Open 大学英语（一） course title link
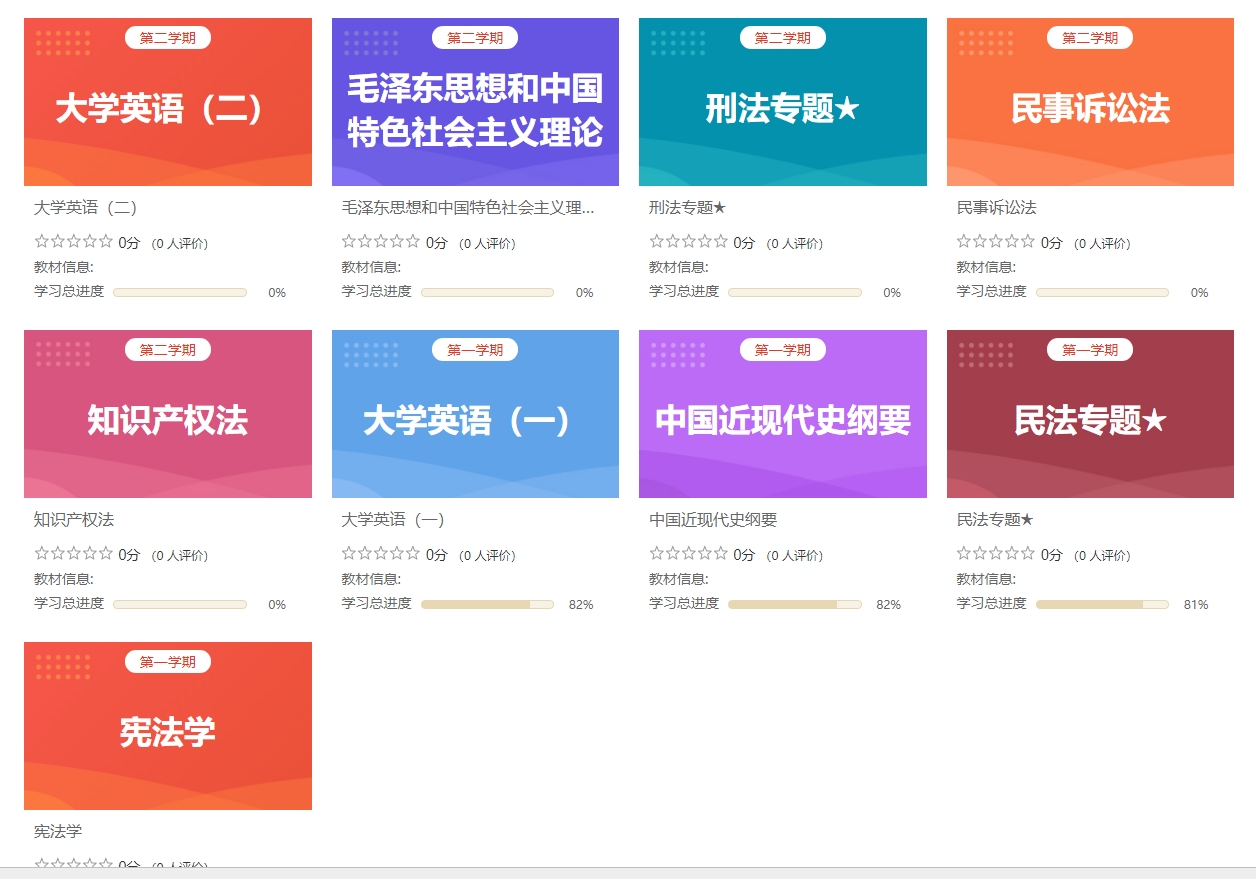 point(393,520)
